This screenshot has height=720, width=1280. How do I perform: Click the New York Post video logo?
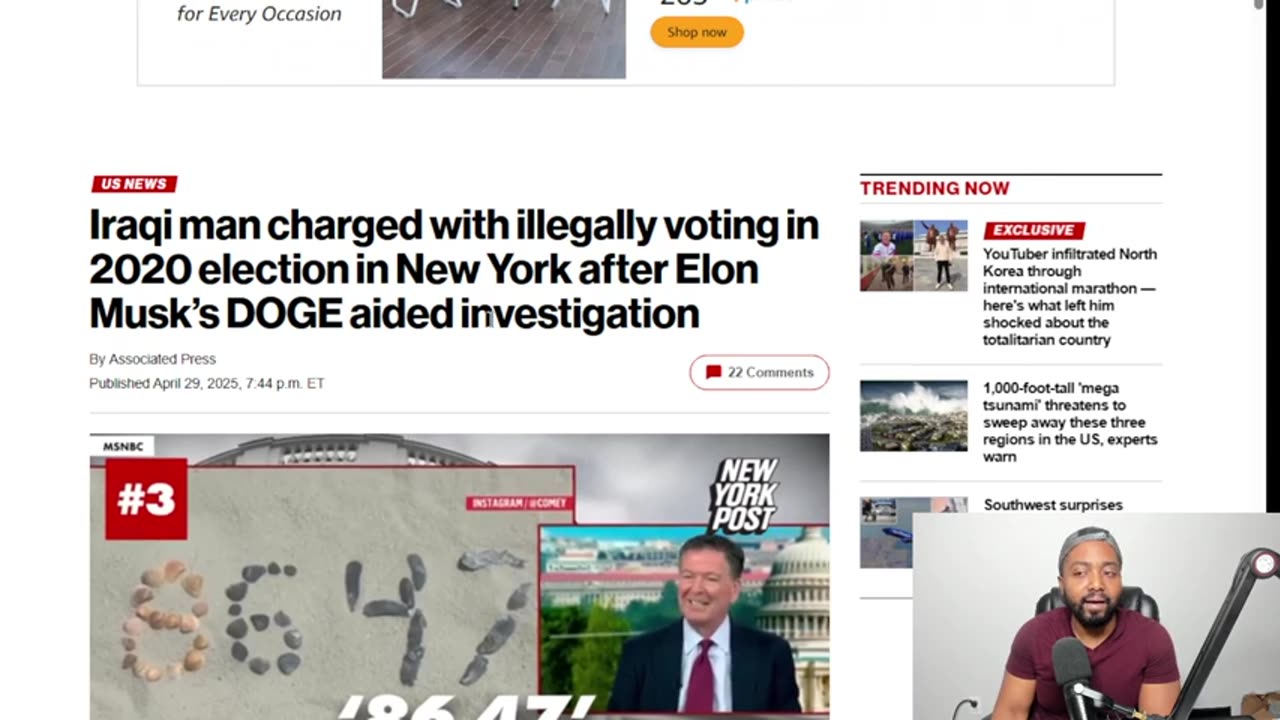coord(744,495)
